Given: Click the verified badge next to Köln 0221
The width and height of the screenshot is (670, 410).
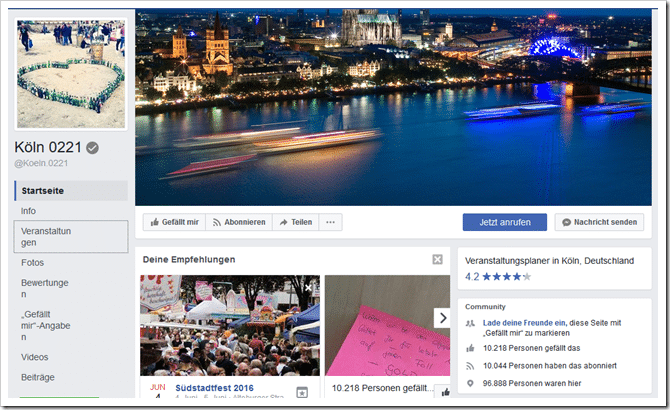Looking at the screenshot, I should point(92,148).
